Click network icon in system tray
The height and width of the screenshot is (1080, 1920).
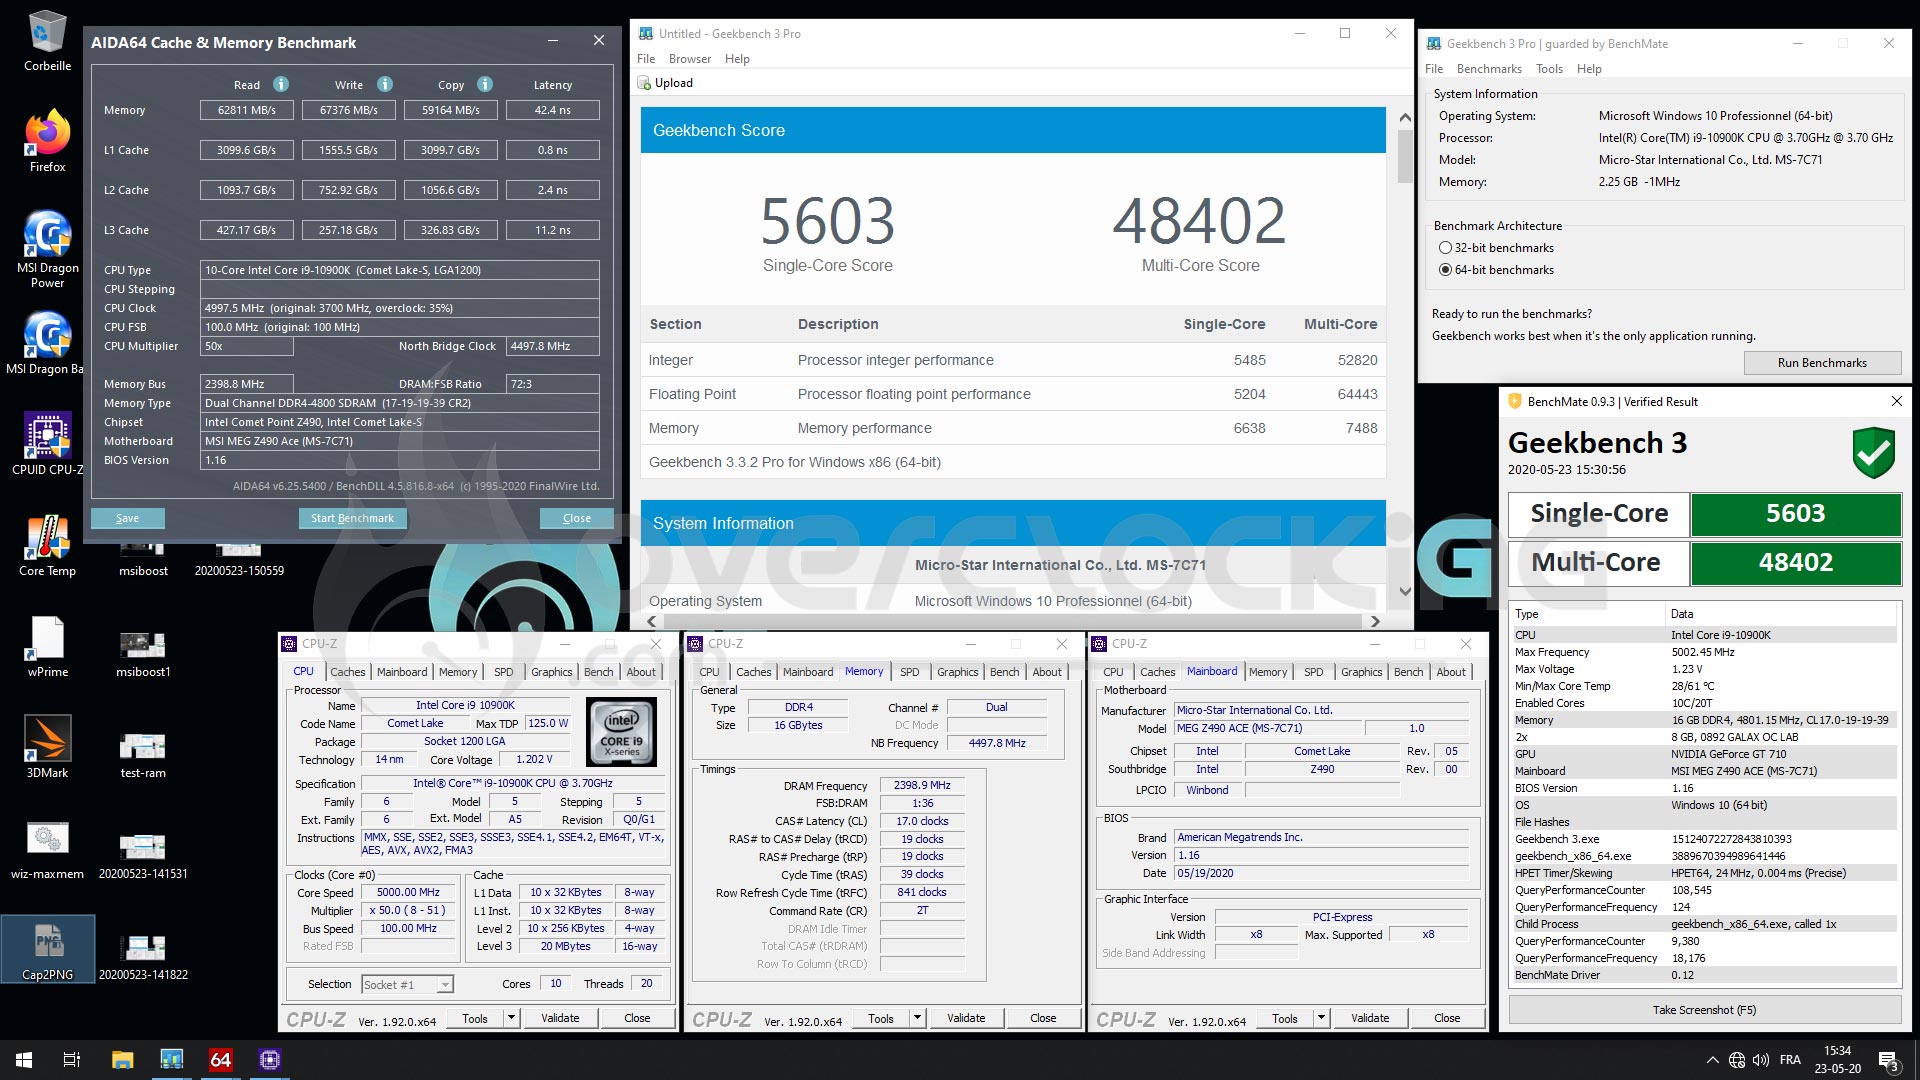[x=1737, y=1060]
